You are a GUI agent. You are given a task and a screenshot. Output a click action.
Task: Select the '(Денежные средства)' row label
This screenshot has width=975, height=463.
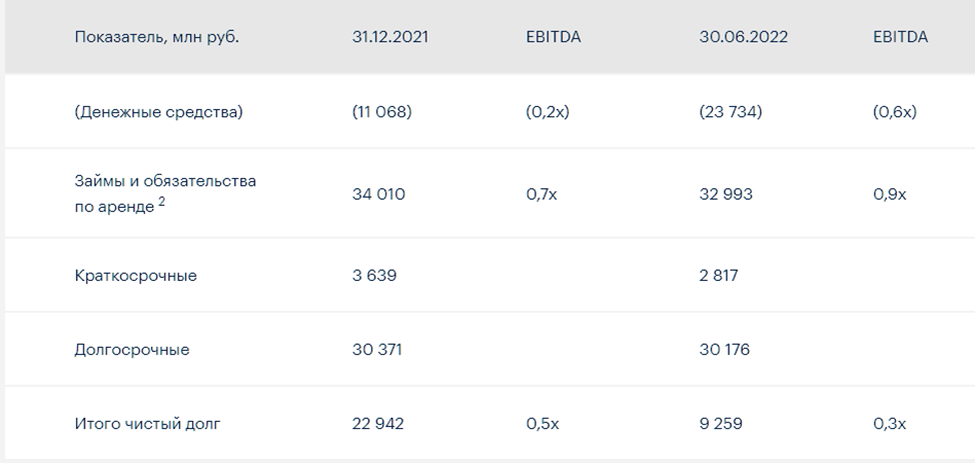point(159,112)
